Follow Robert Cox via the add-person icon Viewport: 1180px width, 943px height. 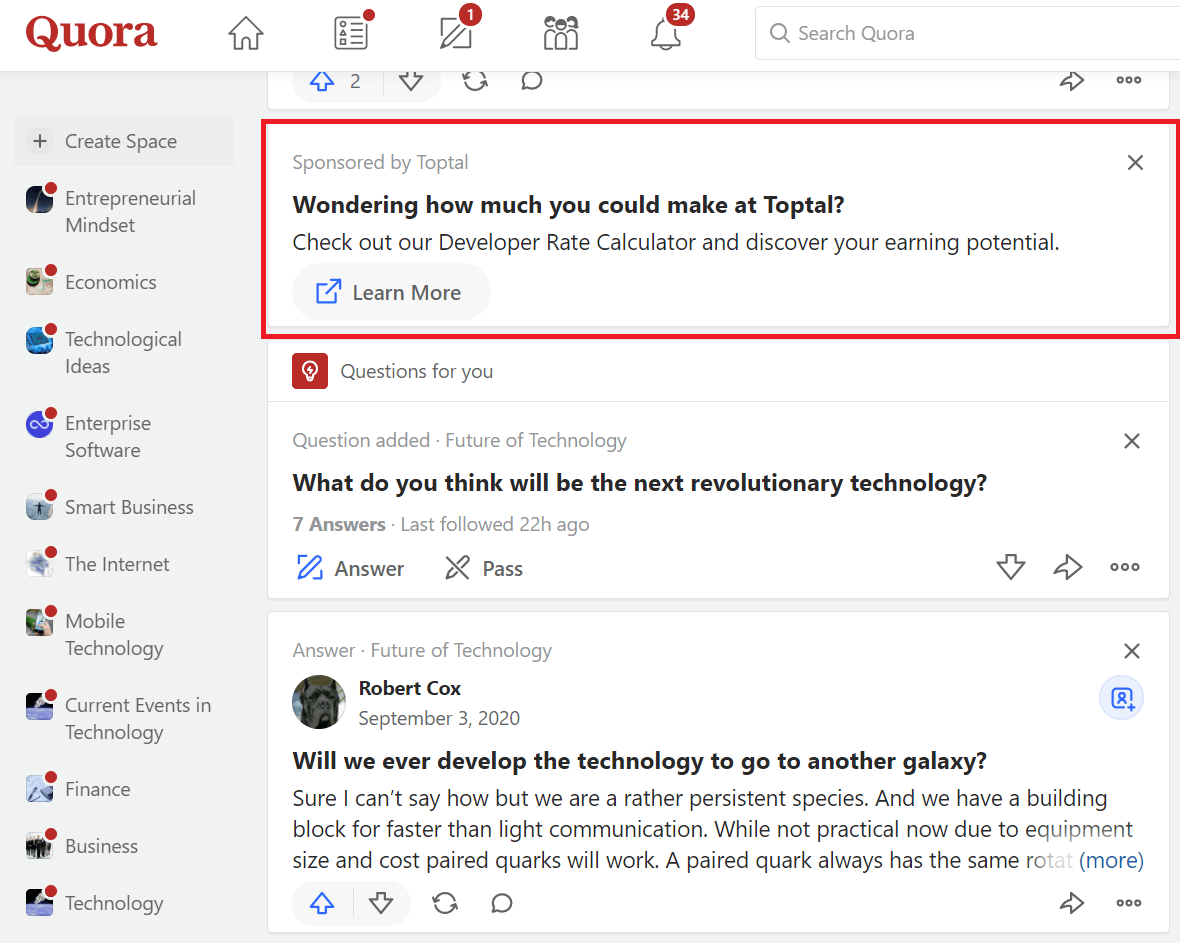click(1121, 697)
